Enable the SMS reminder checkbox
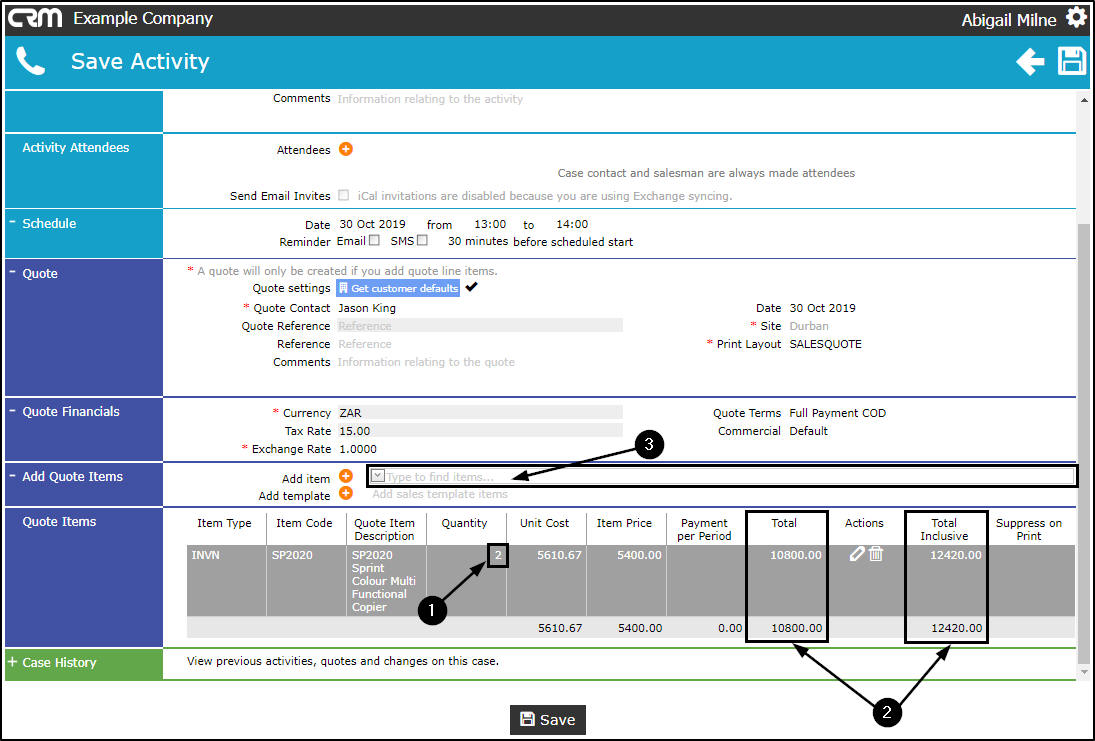Image resolution: width=1095 pixels, height=741 pixels. 422,240
